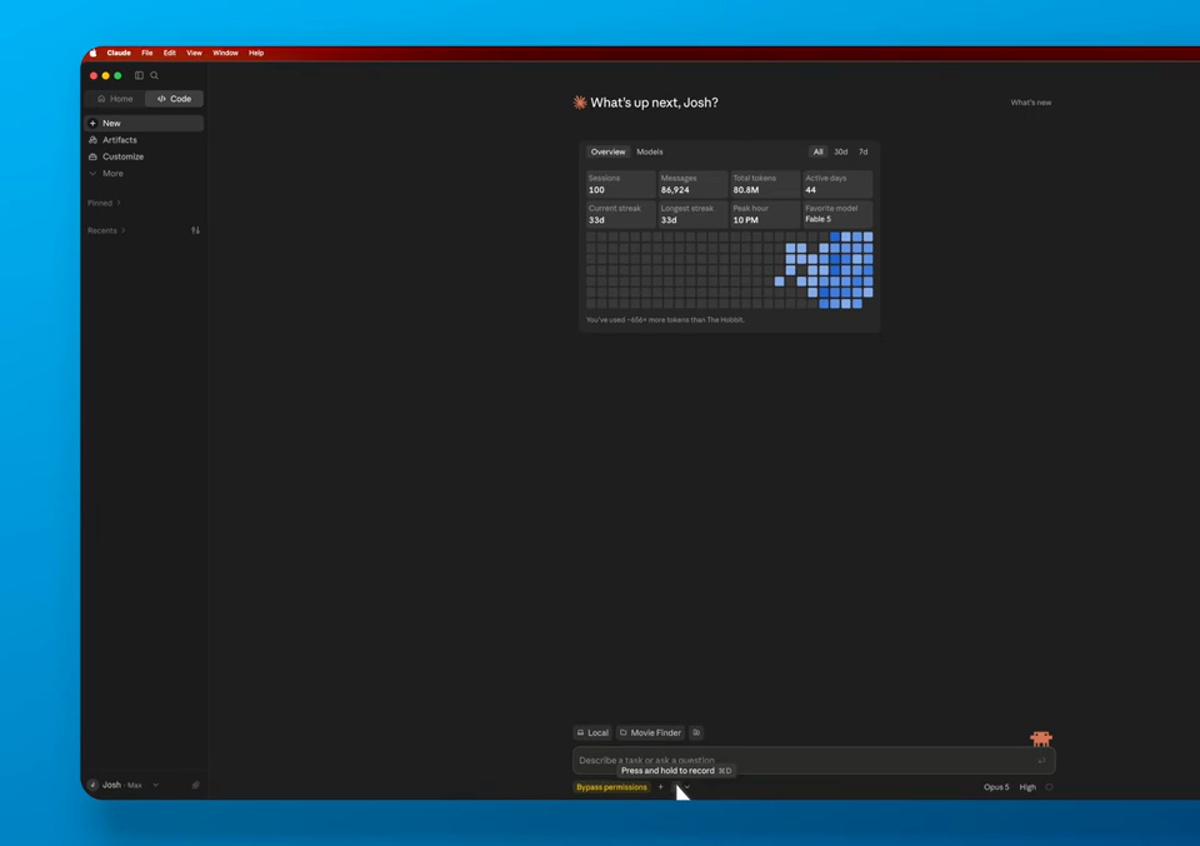
Task: Click the Current streak 33d card
Action: [620, 214]
